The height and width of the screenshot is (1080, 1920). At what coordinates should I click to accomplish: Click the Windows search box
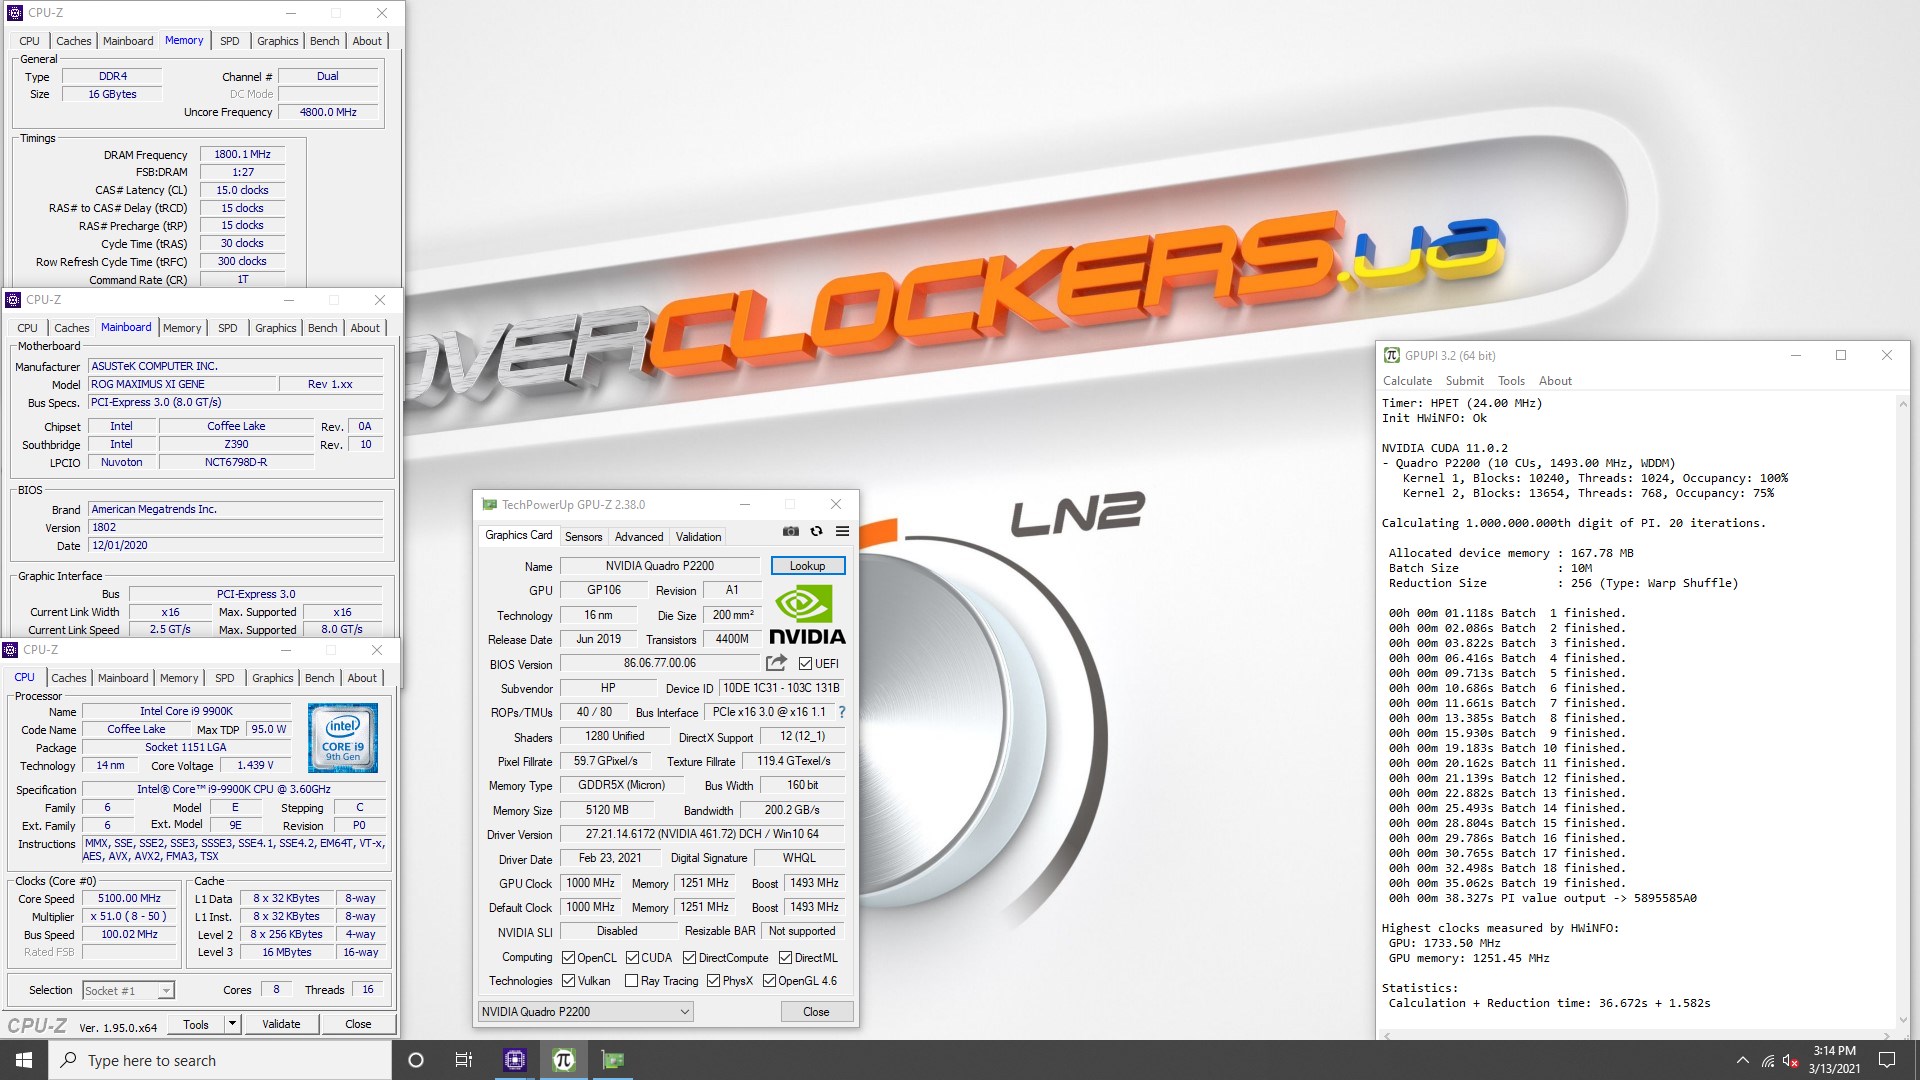pos(220,1060)
